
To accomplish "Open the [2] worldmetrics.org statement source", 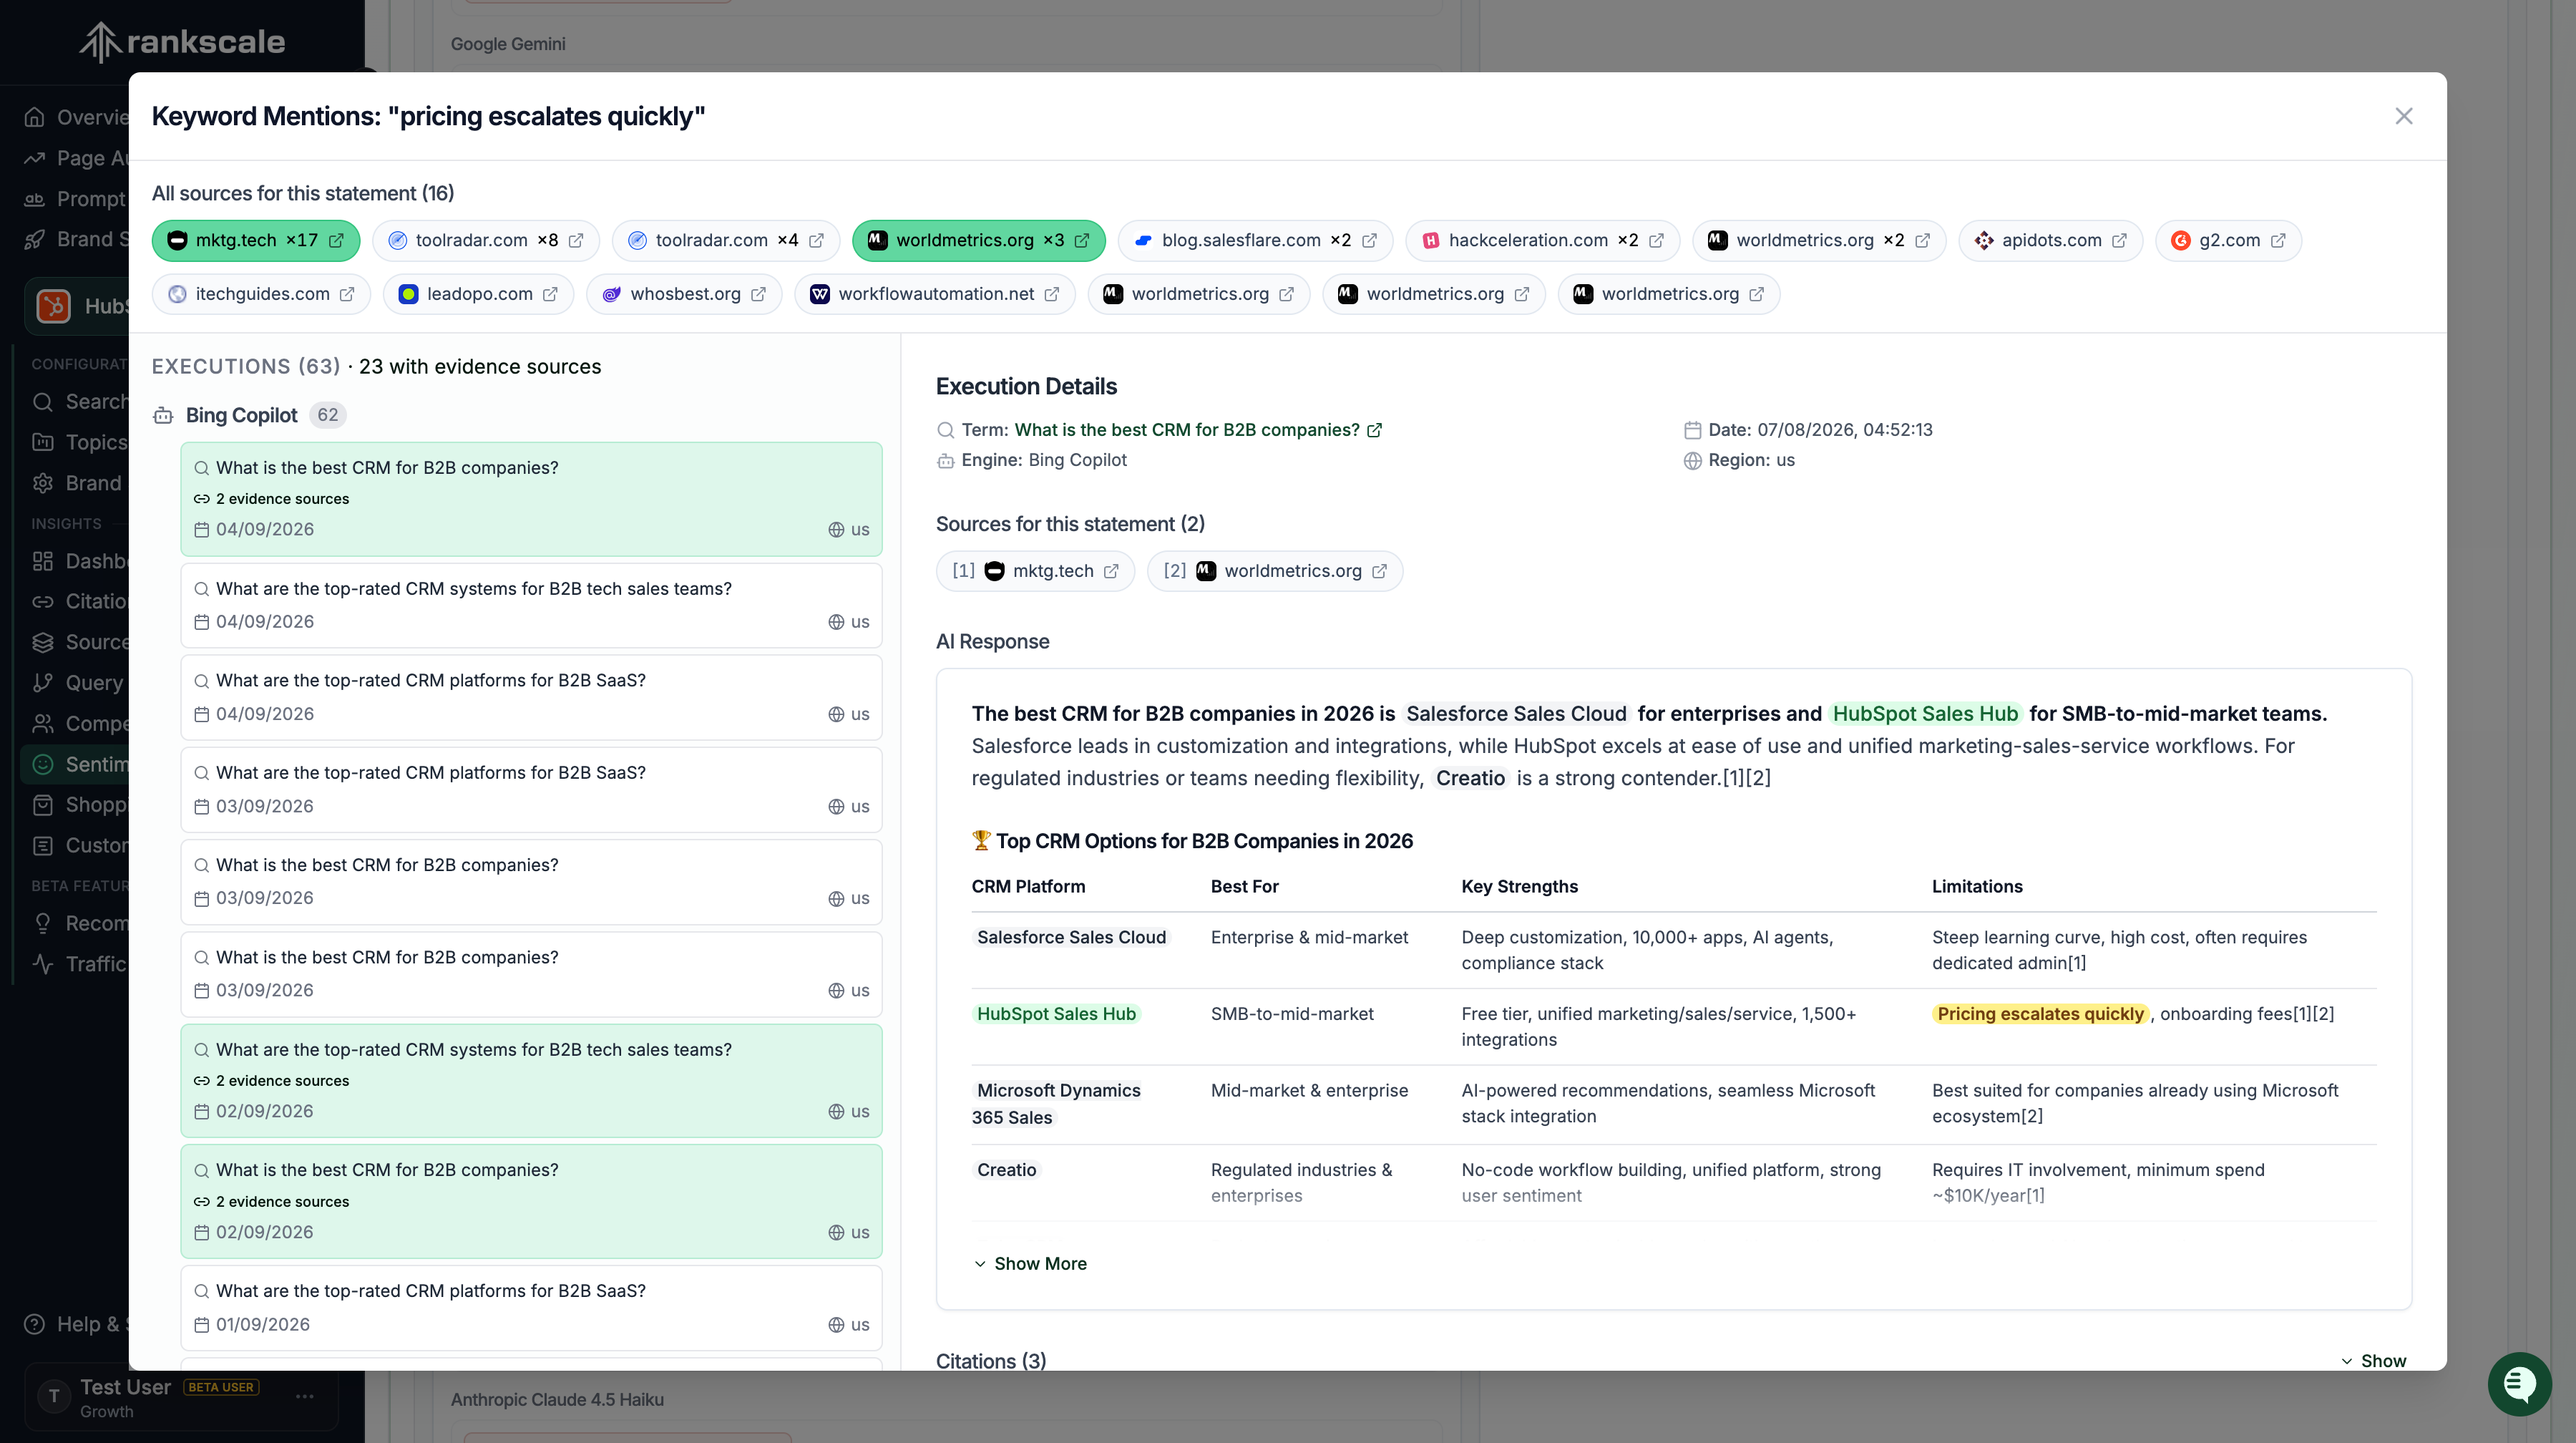I will click(x=1274, y=571).
